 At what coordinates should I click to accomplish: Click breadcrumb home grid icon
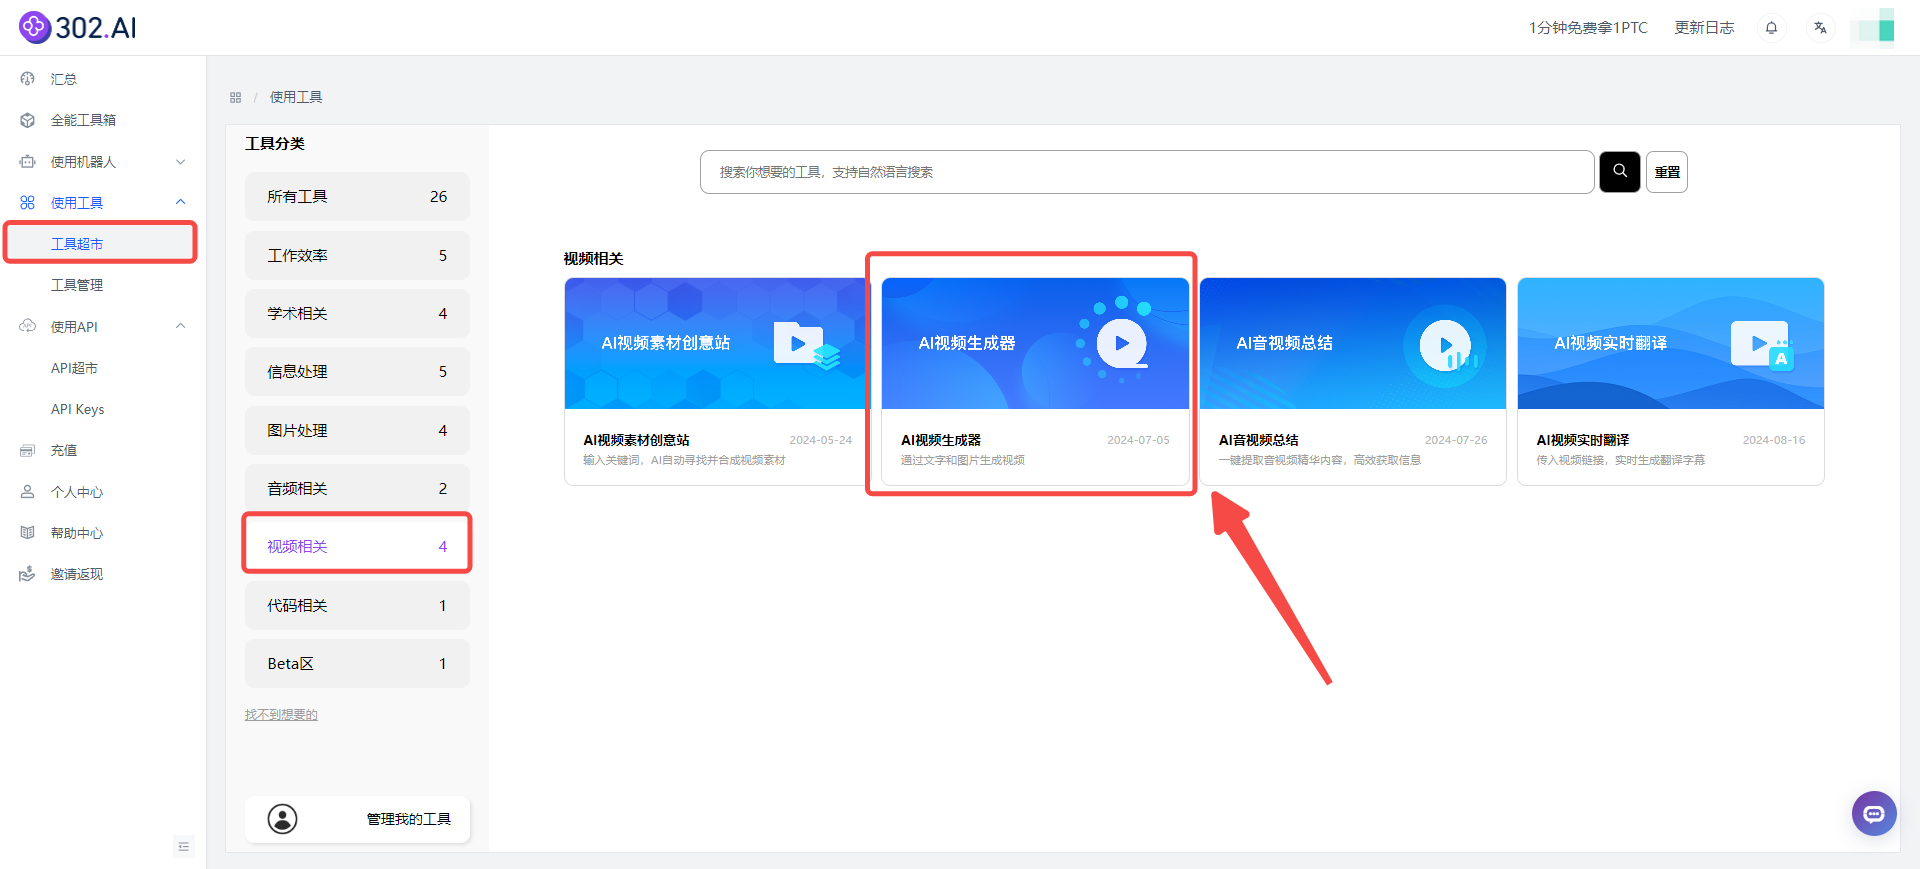pos(236,97)
